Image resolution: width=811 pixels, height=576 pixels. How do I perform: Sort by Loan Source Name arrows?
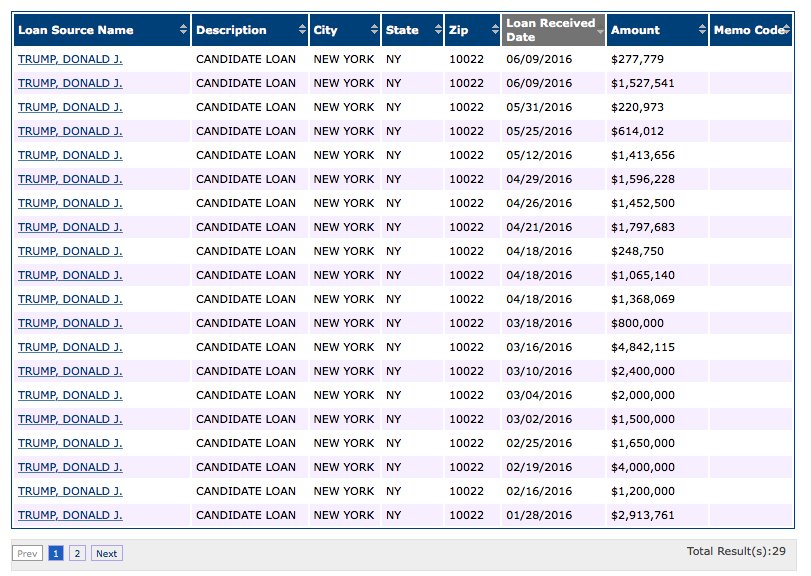183,29
